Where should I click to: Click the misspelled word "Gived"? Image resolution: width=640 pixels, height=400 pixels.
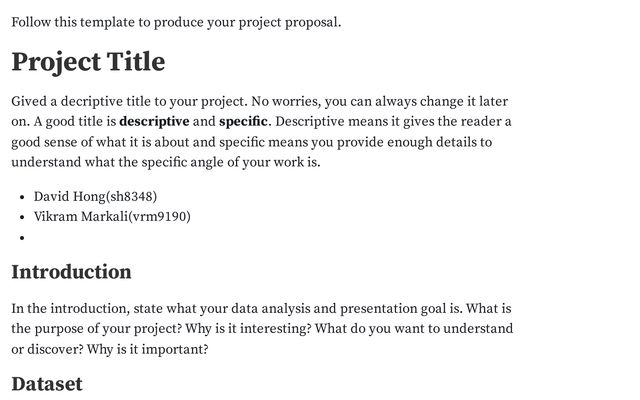point(31,102)
